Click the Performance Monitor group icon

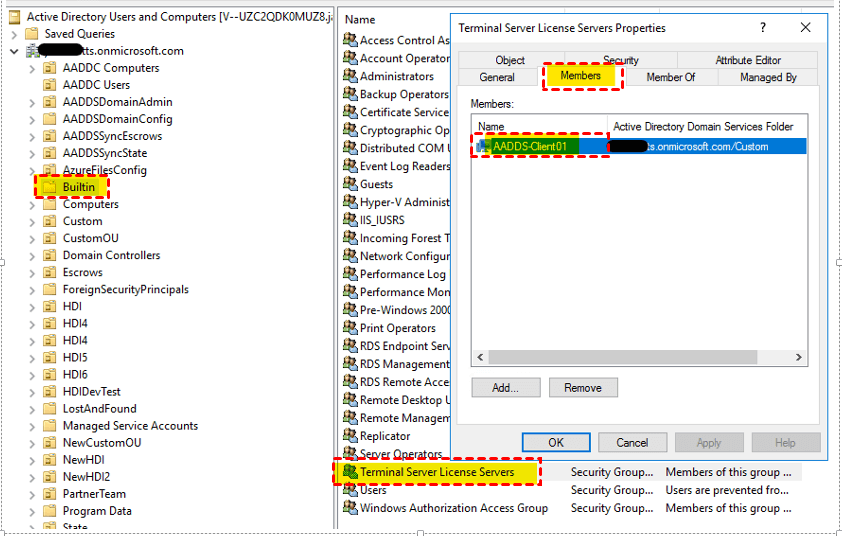[350, 291]
